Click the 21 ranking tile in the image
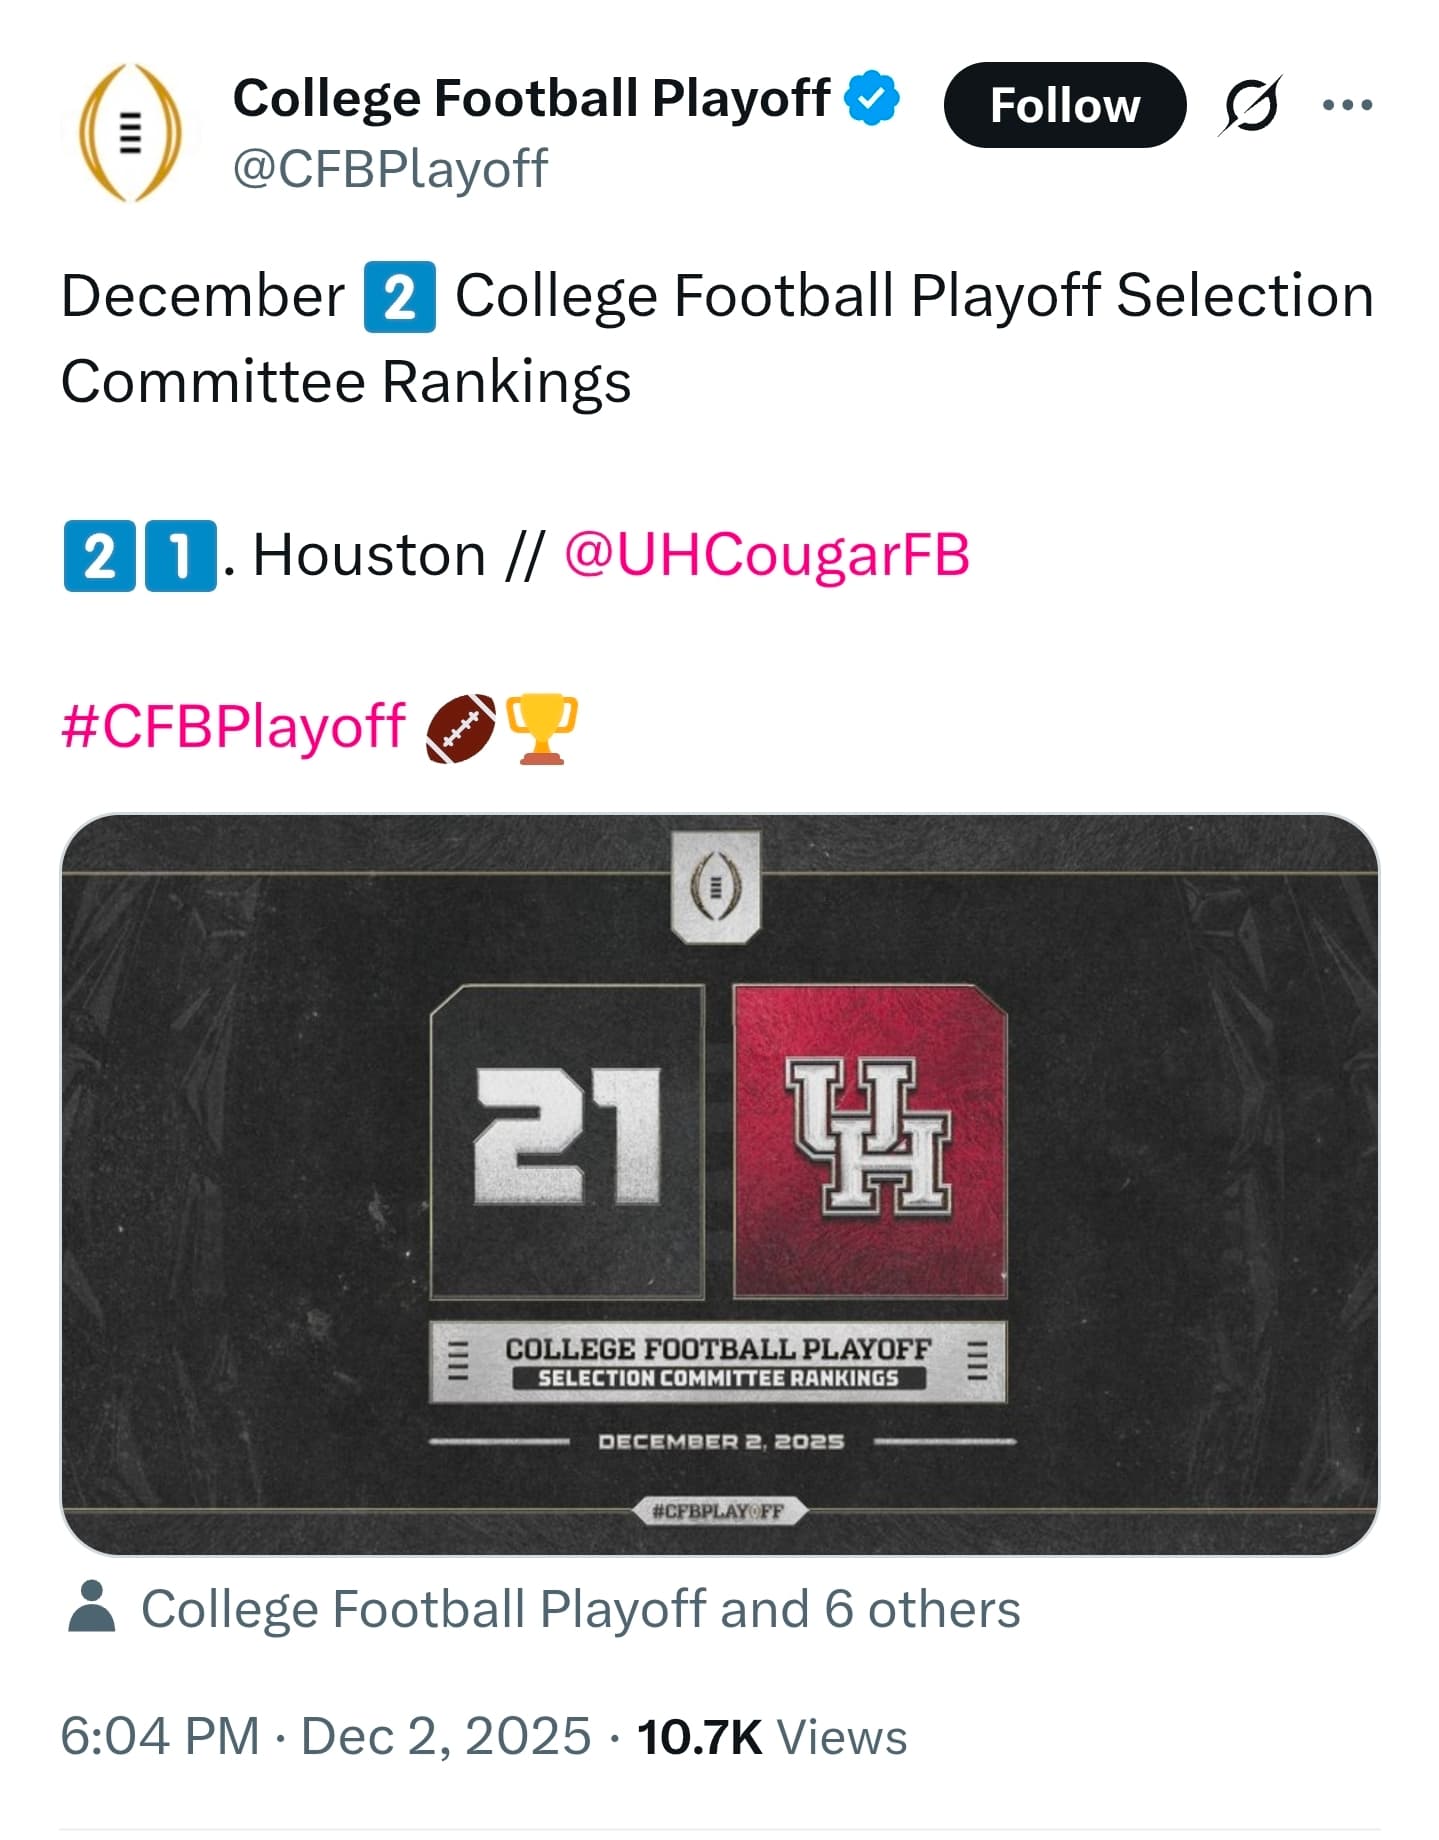1439x1840 pixels. pos(567,1139)
